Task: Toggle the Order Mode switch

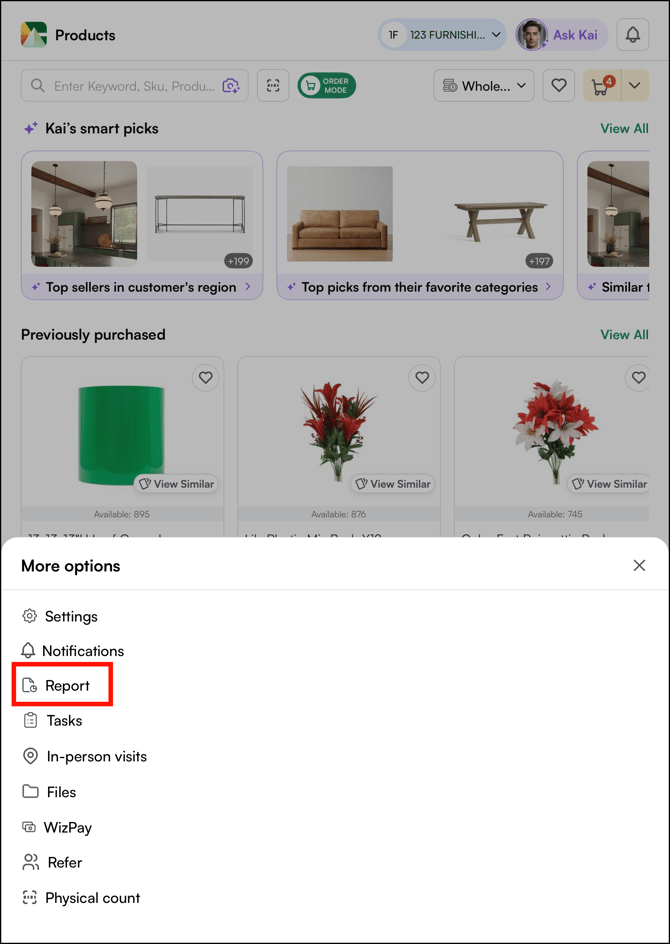Action: (326, 86)
